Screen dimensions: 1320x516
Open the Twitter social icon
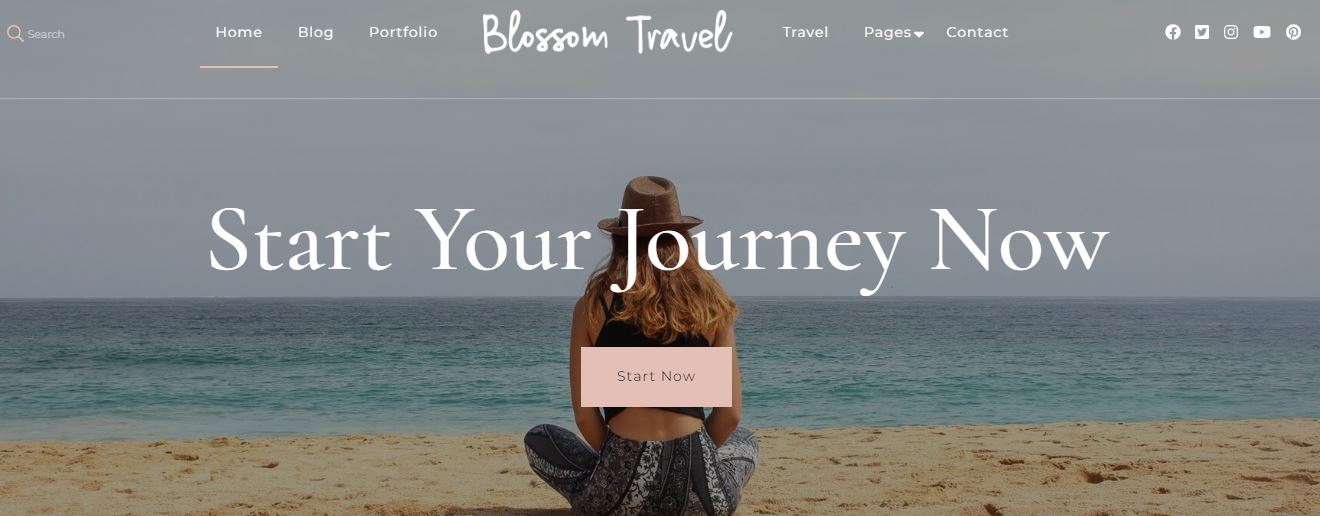pos(1202,32)
